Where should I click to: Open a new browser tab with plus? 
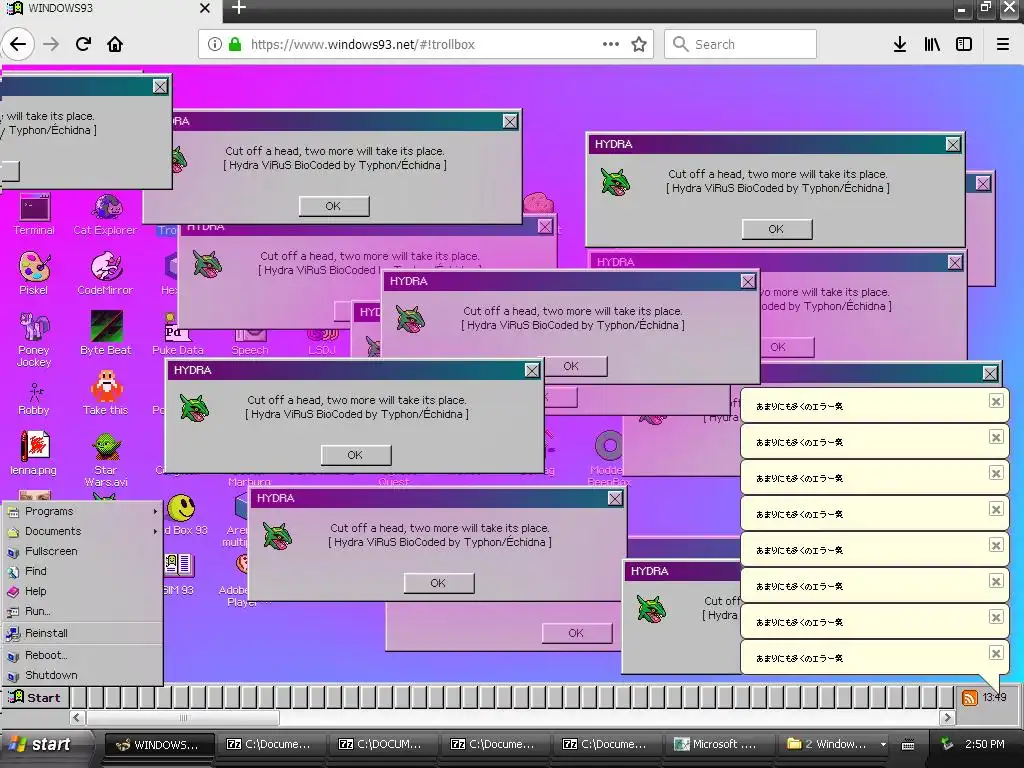click(x=238, y=8)
